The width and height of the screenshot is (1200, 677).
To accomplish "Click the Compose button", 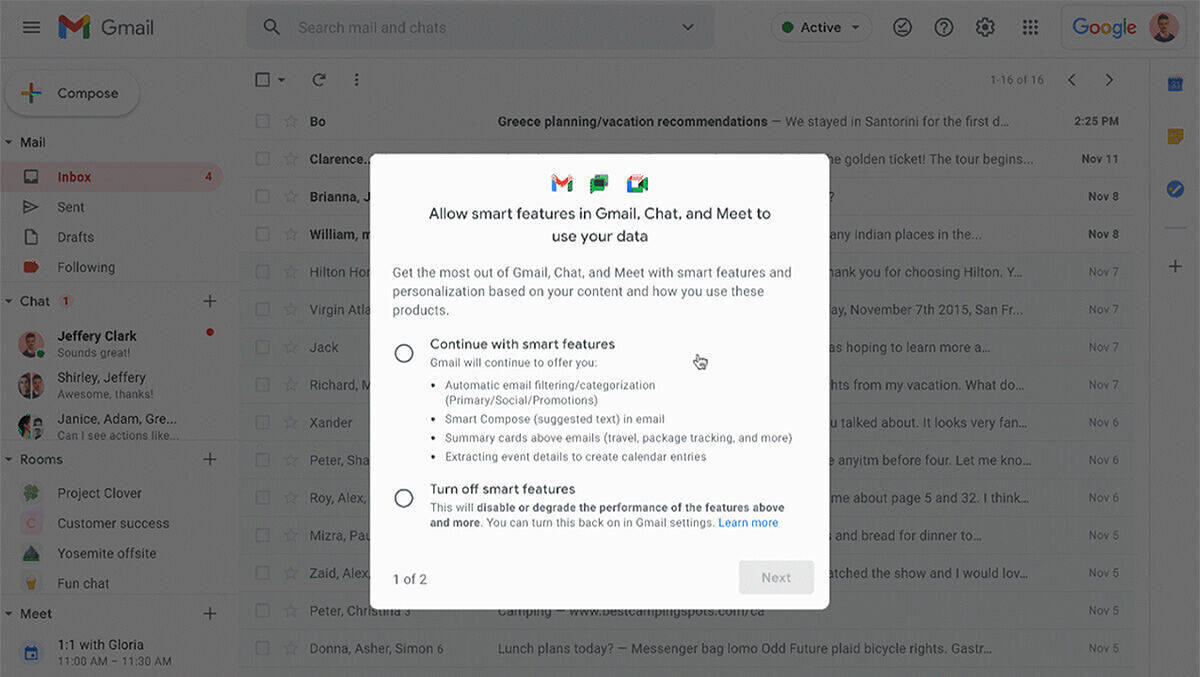I will 72,93.
